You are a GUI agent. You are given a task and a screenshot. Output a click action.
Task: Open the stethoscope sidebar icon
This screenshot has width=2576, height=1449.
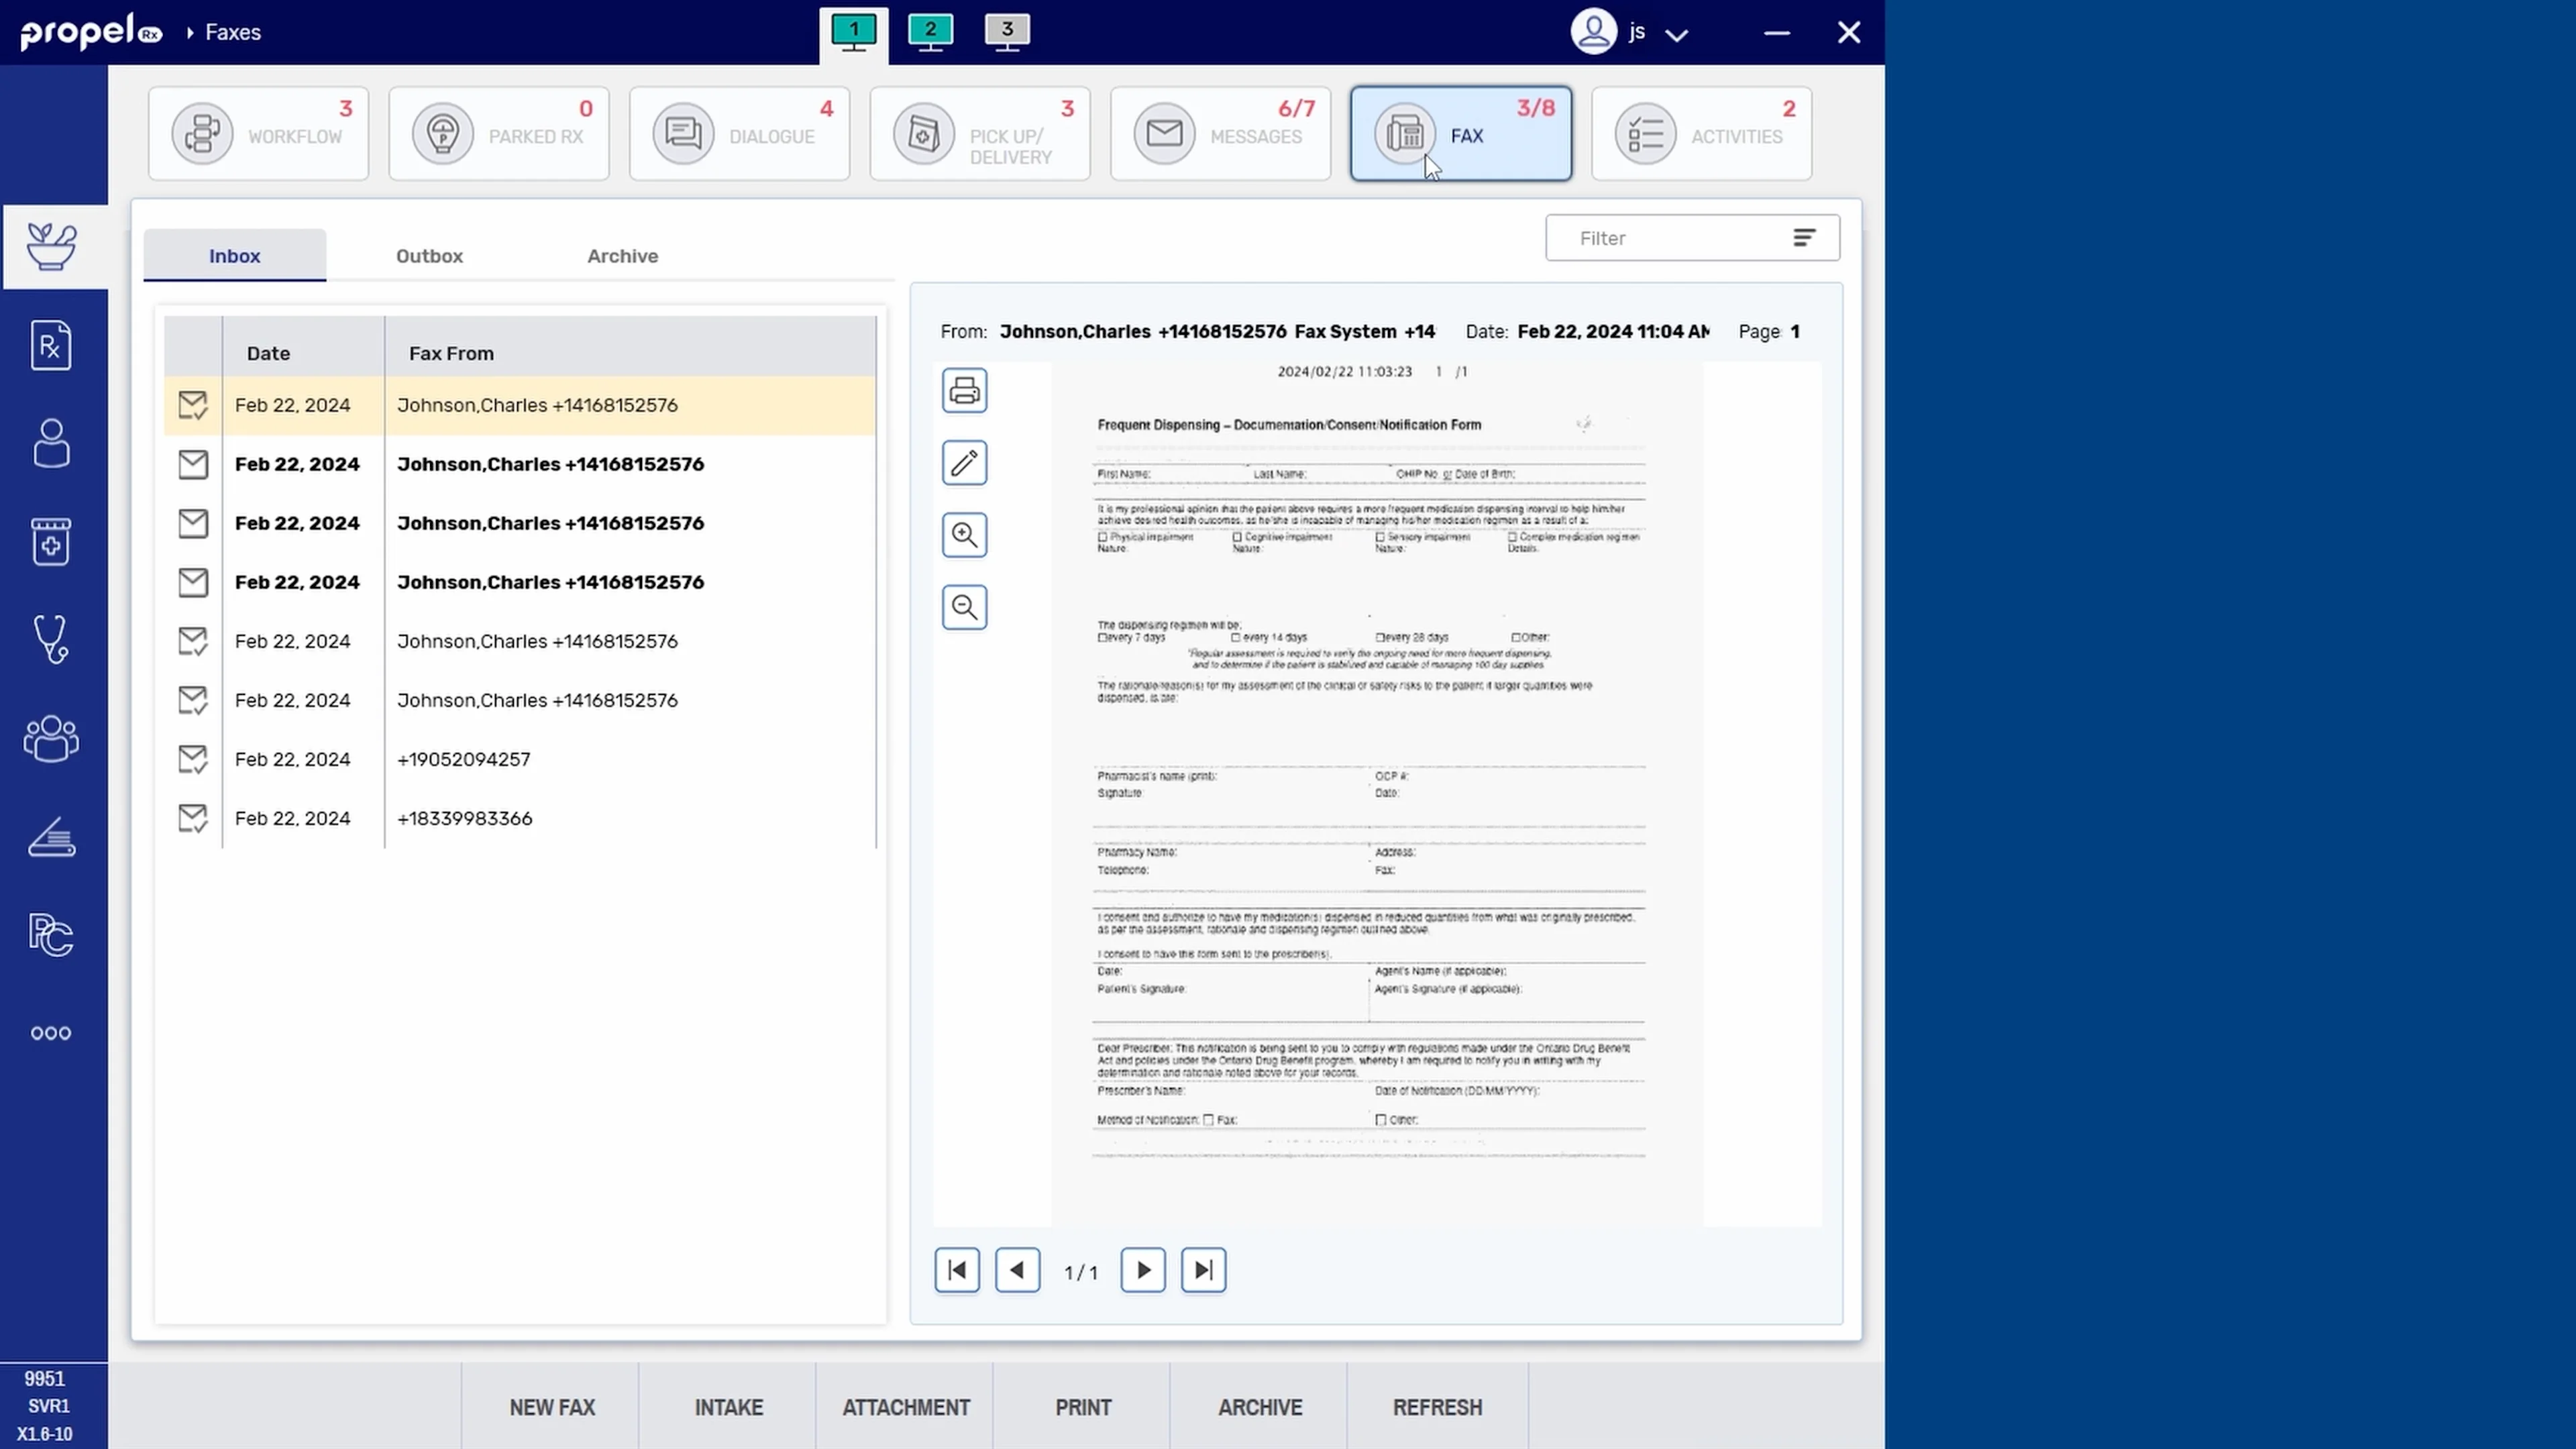click(x=51, y=639)
